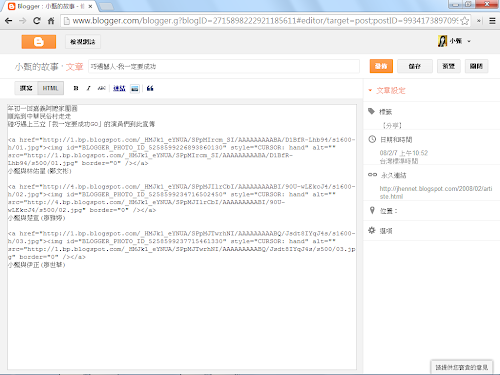This screenshot has width=500, height=375.
Task: Click the Save button
Action: tap(415, 66)
